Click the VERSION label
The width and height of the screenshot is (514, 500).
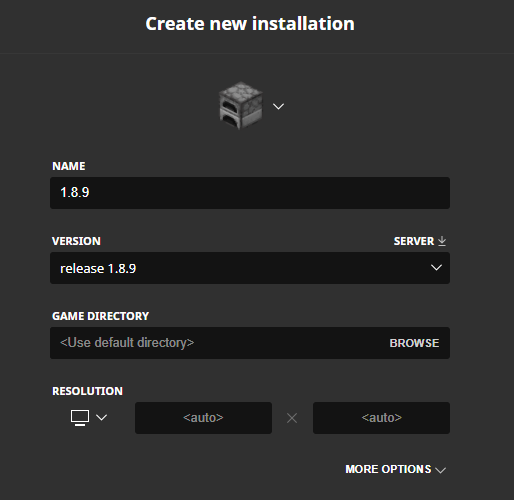click(76, 241)
